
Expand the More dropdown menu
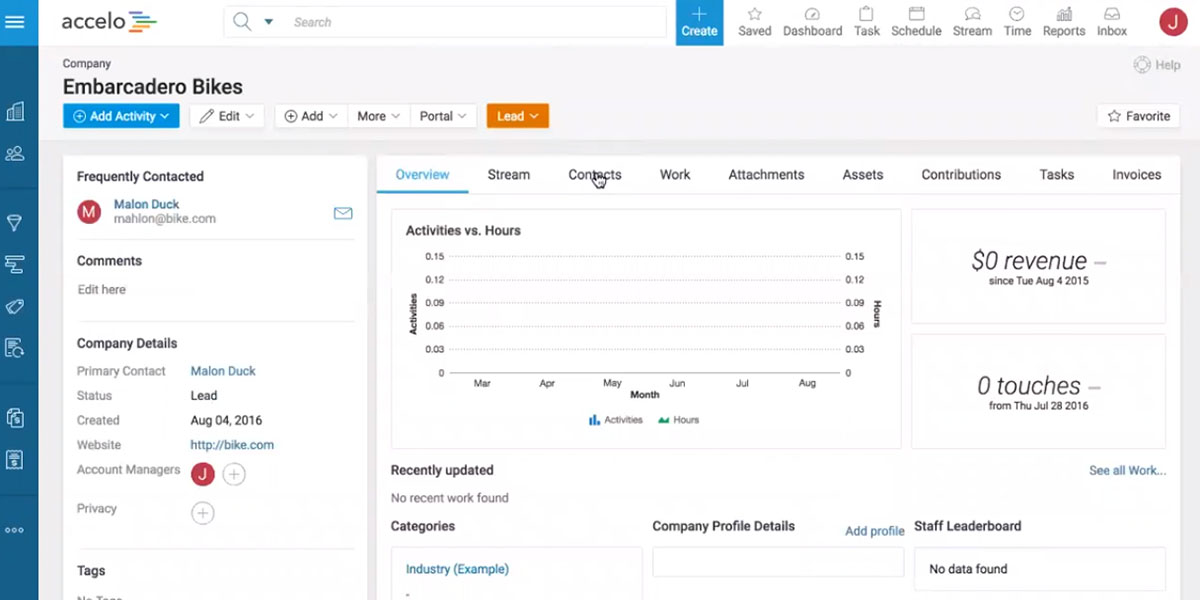(378, 116)
